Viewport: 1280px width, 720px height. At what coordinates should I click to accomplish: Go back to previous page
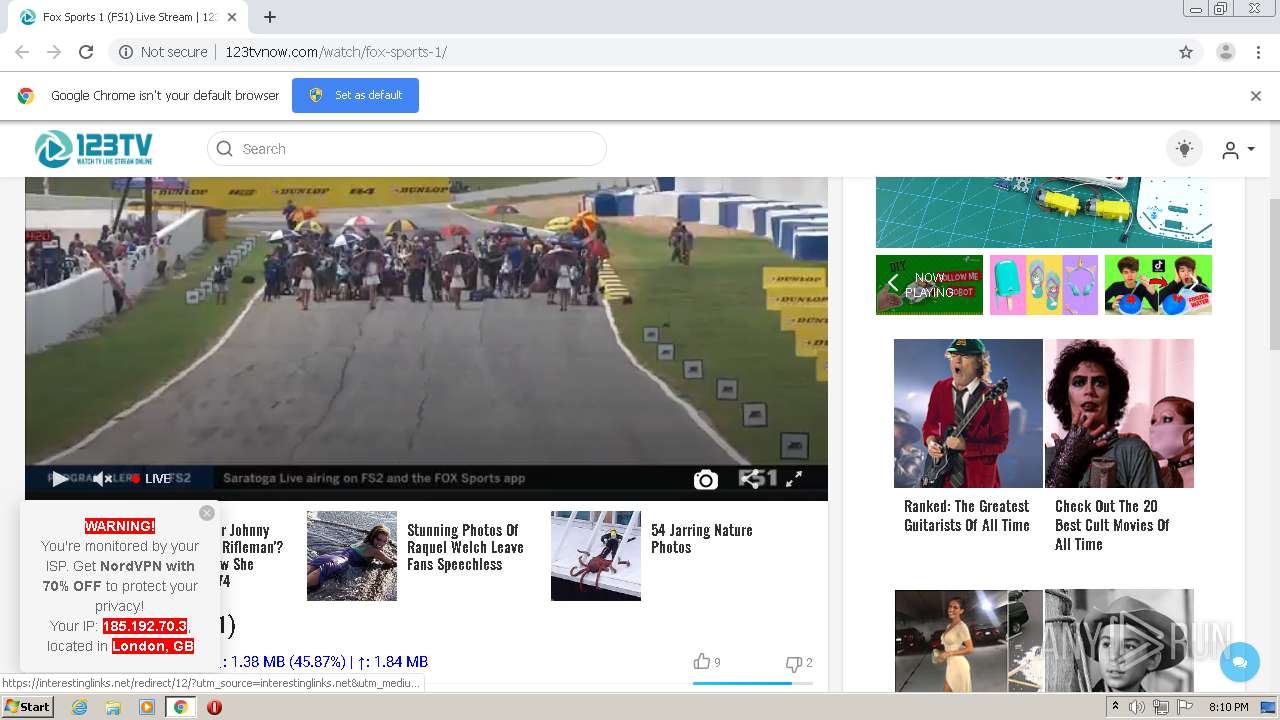pos(22,52)
